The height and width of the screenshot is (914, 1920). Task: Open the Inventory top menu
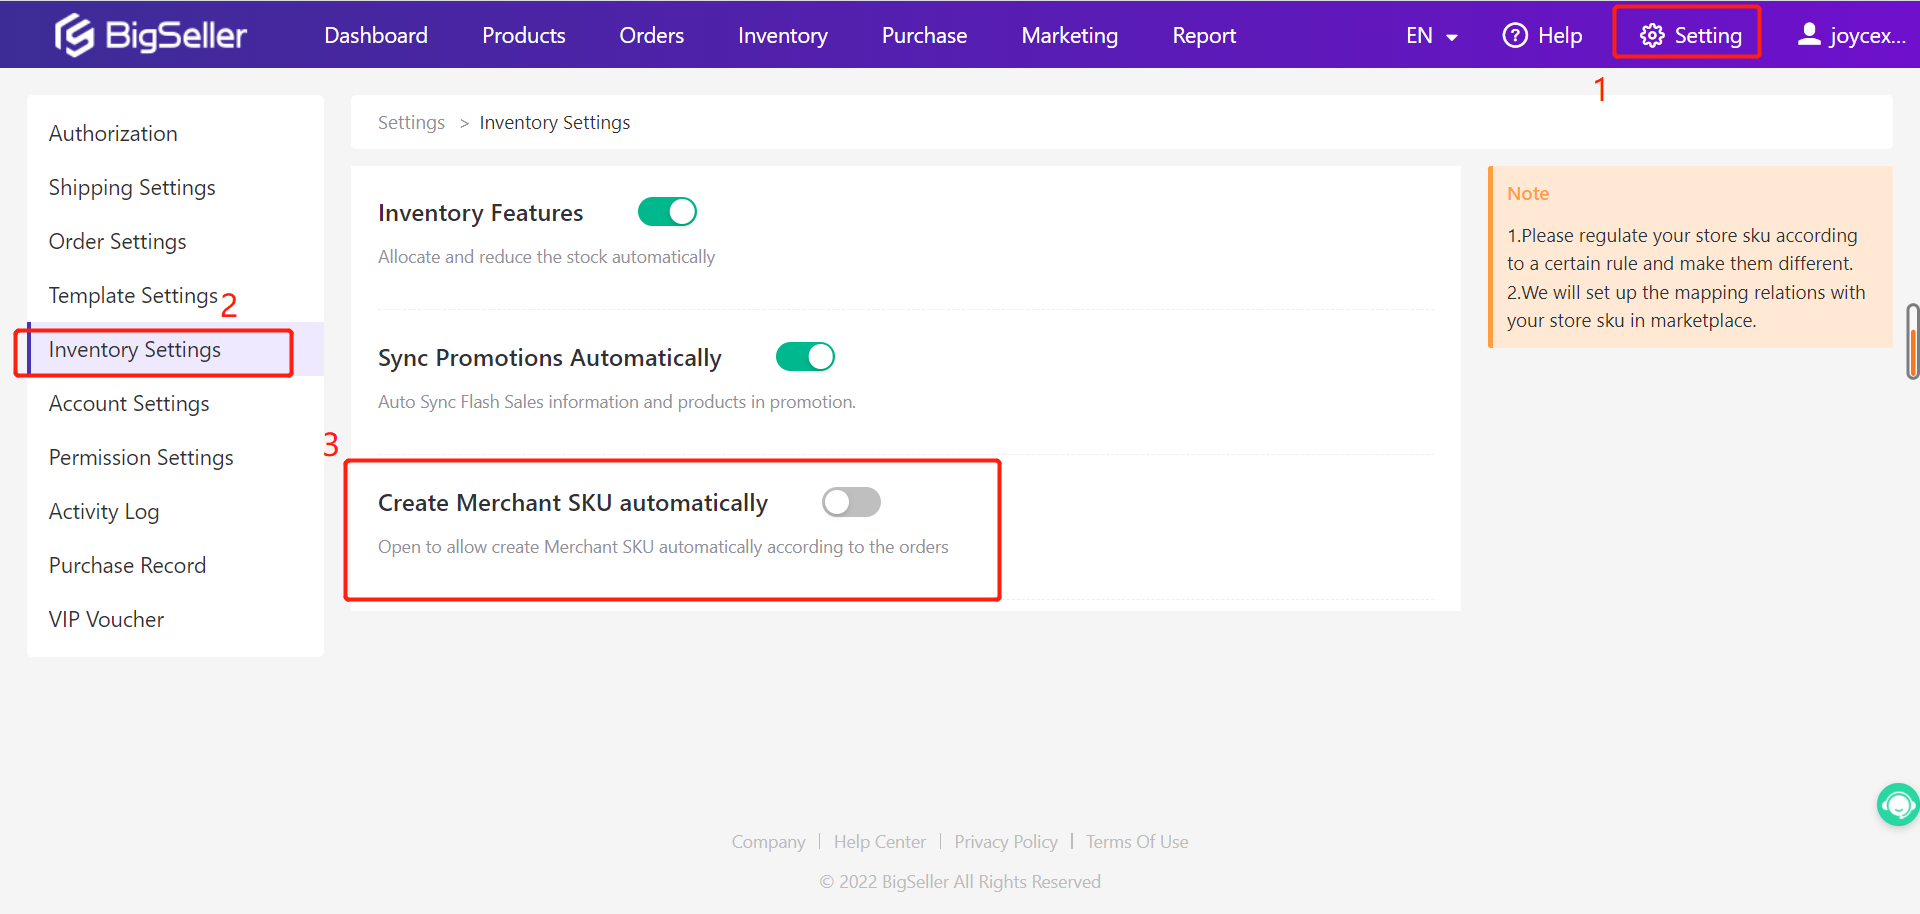coord(783,36)
